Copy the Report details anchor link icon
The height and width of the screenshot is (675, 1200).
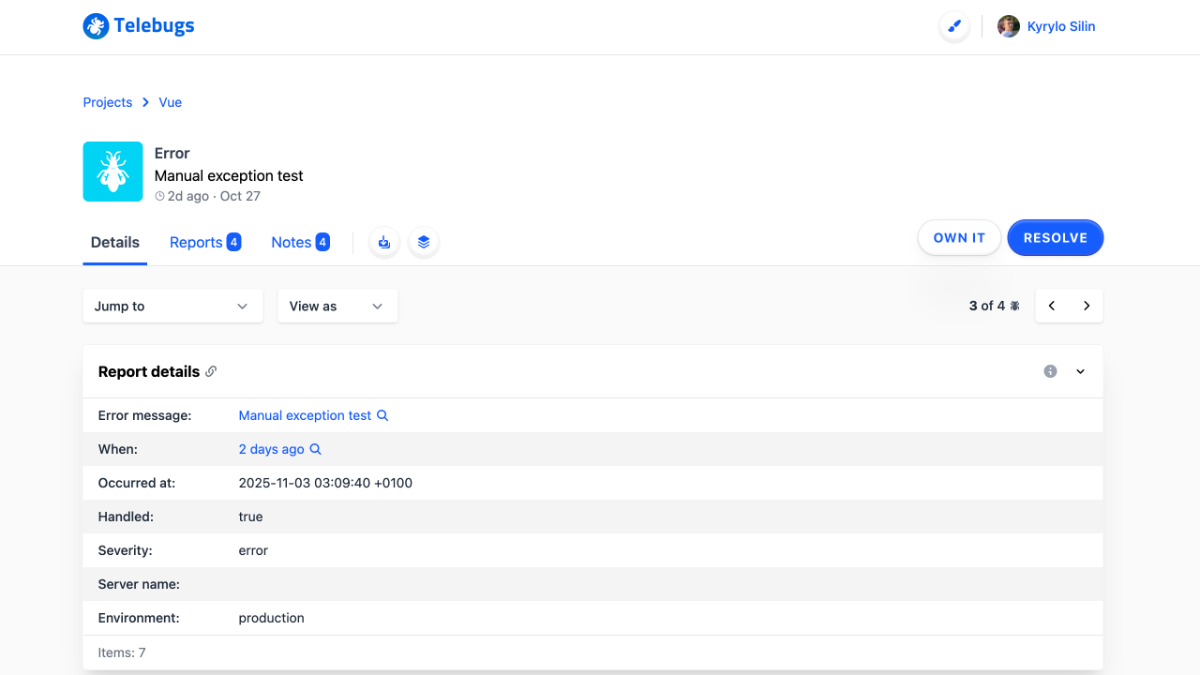pyautogui.click(x=211, y=372)
